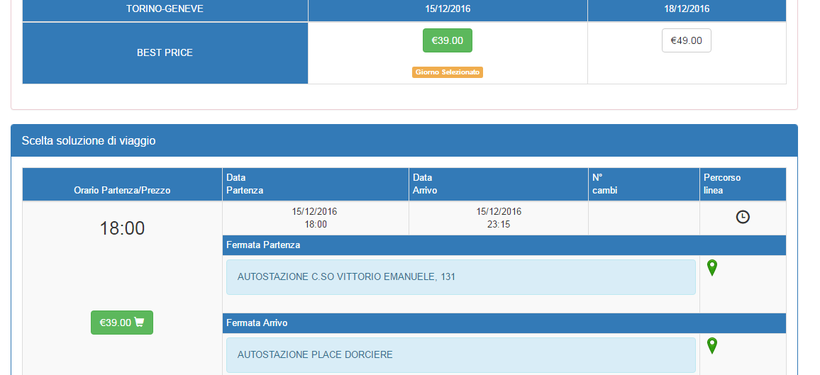Click AUTOSTAZIONE PLACE DORCIERE box
820x375 pixels.
pyautogui.click(x=461, y=355)
